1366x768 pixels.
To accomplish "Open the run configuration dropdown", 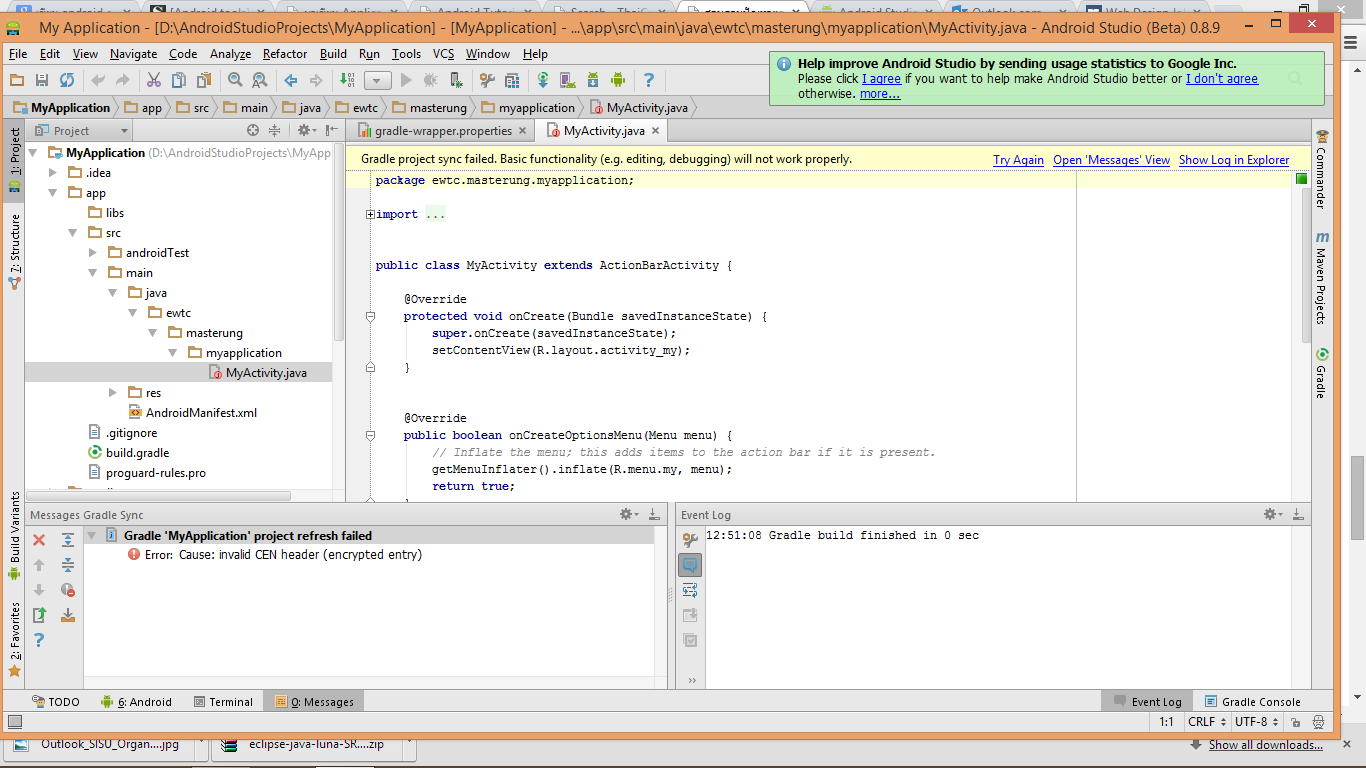I will [377, 80].
